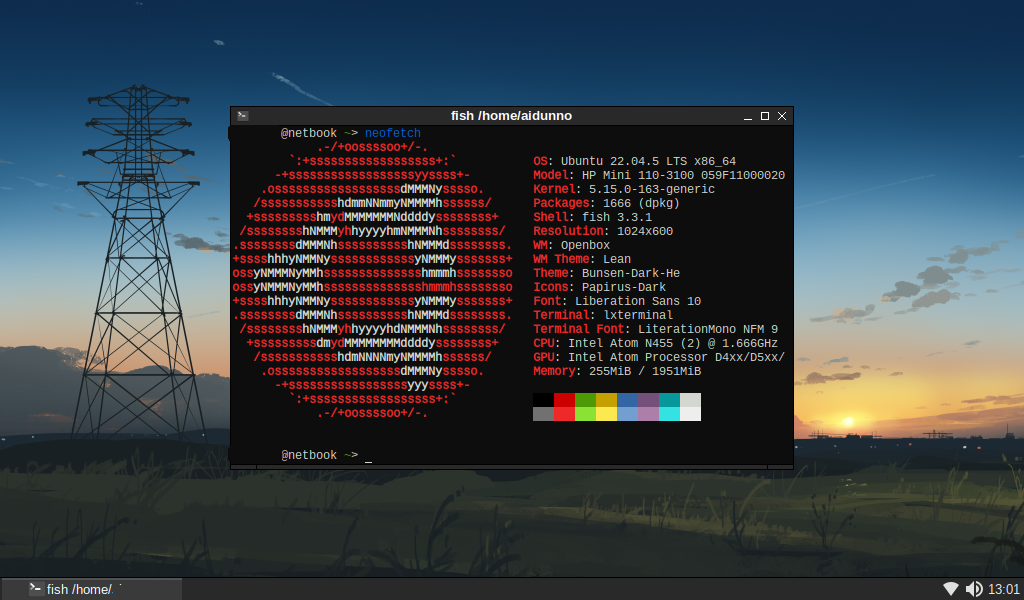
Task: Click the dark green color block
Action: pyautogui.click(x=585, y=400)
